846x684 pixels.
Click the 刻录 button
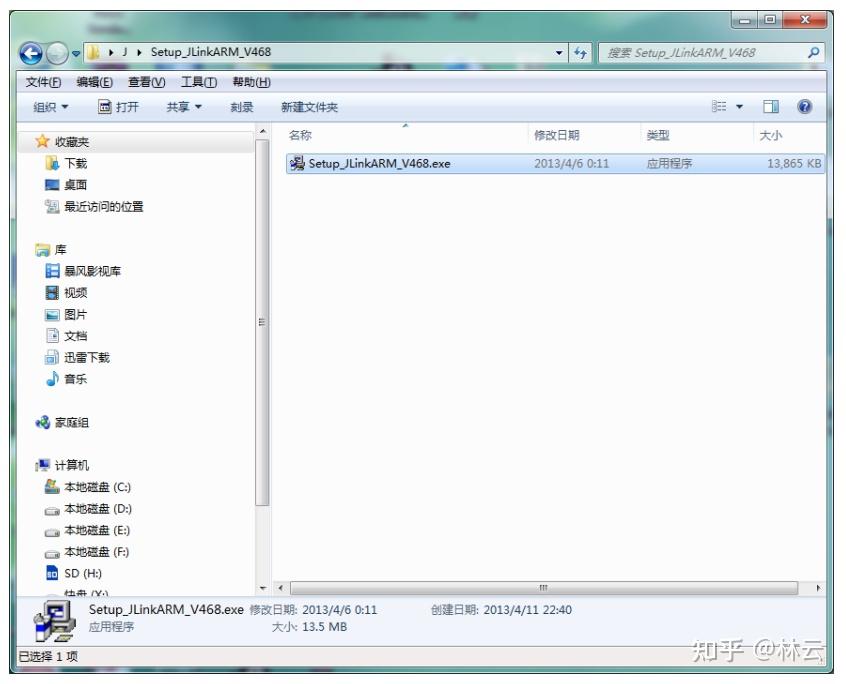pos(242,107)
